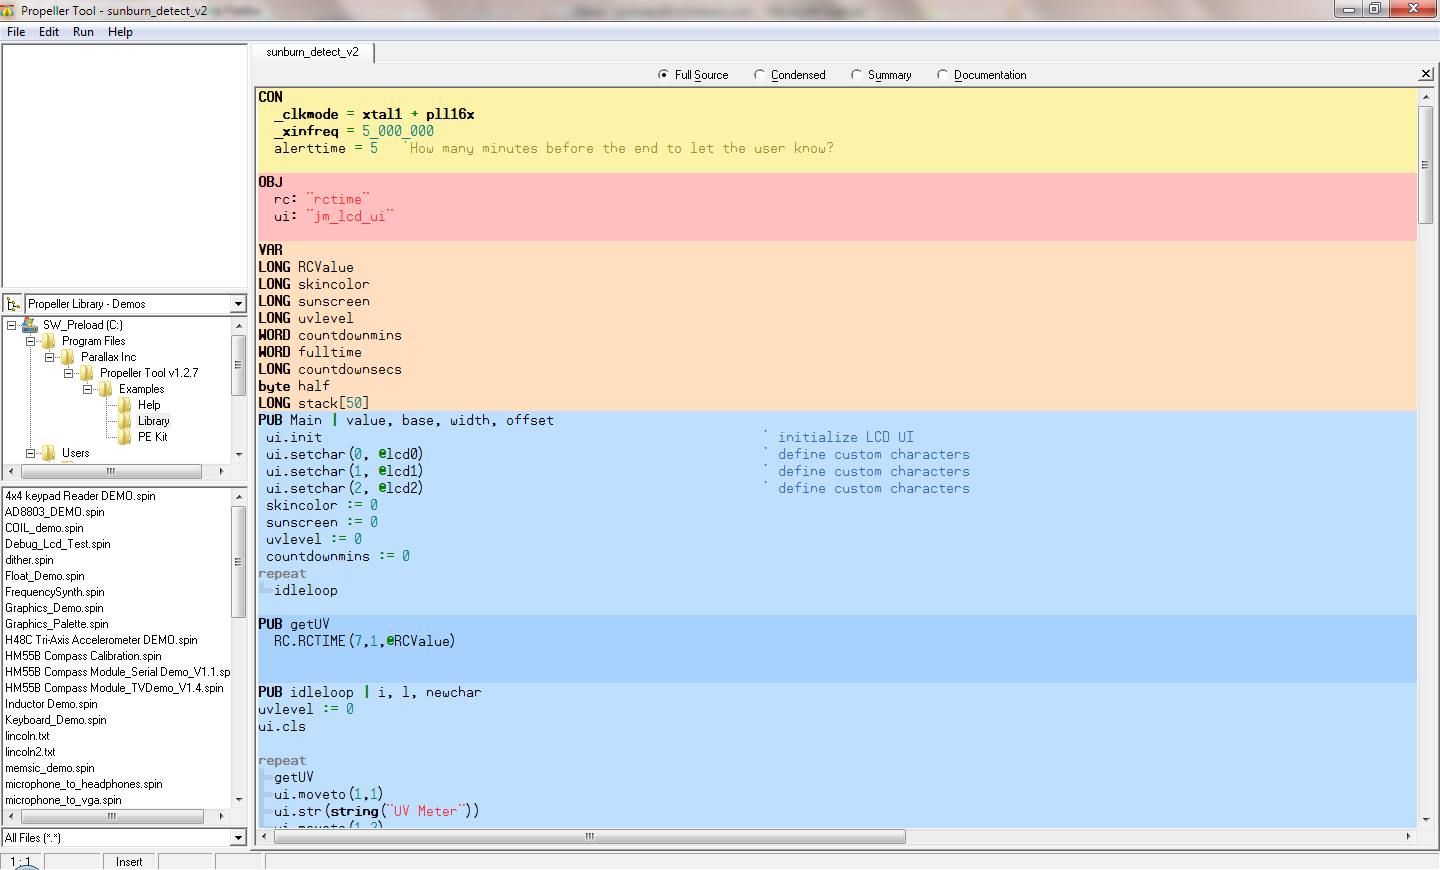Click the SW_Preload (C:) drive icon
The width and height of the screenshot is (1440, 870).
pyautogui.click(x=30, y=325)
